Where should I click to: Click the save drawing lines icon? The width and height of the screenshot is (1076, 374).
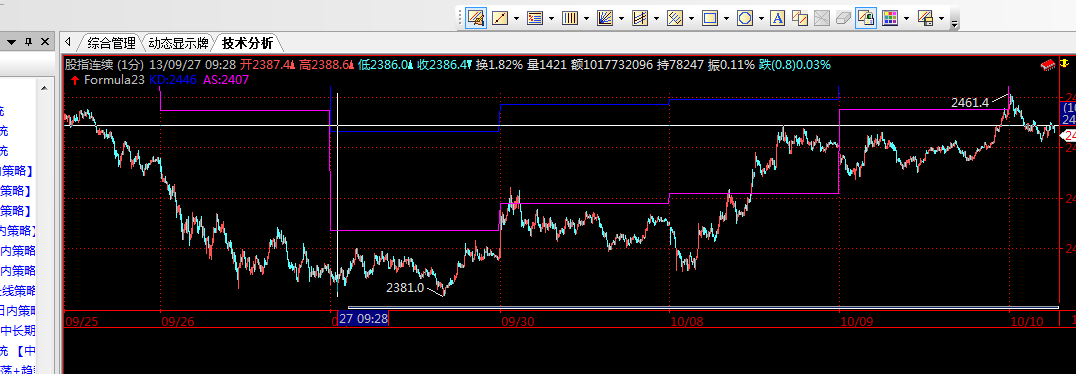click(925, 18)
